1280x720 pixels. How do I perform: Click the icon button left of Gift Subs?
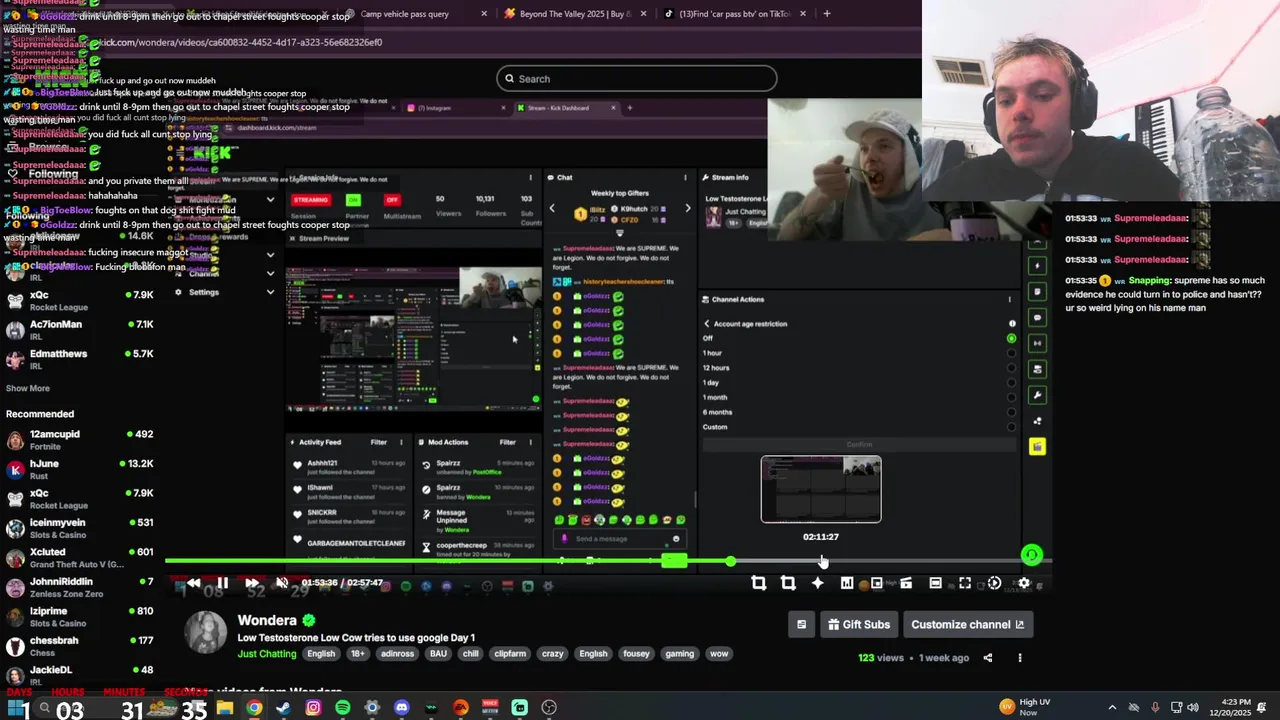click(801, 624)
